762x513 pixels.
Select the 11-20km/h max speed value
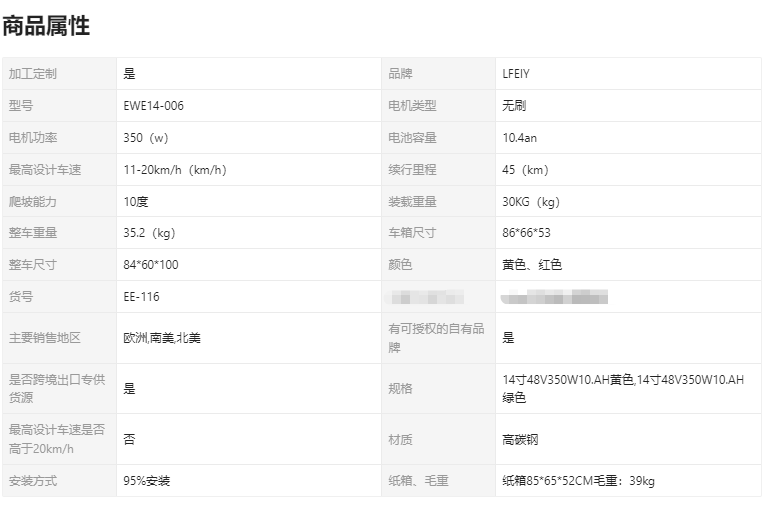(x=175, y=170)
